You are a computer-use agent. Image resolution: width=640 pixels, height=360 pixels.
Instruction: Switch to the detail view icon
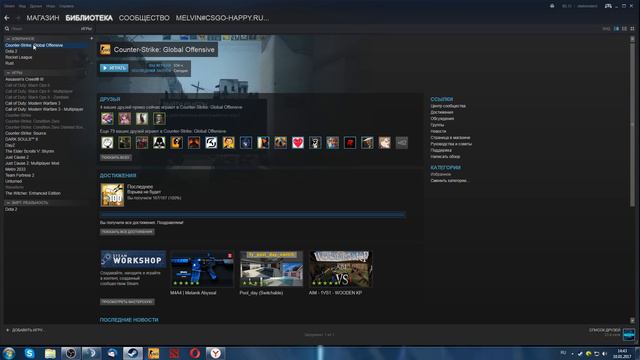click(x=616, y=29)
